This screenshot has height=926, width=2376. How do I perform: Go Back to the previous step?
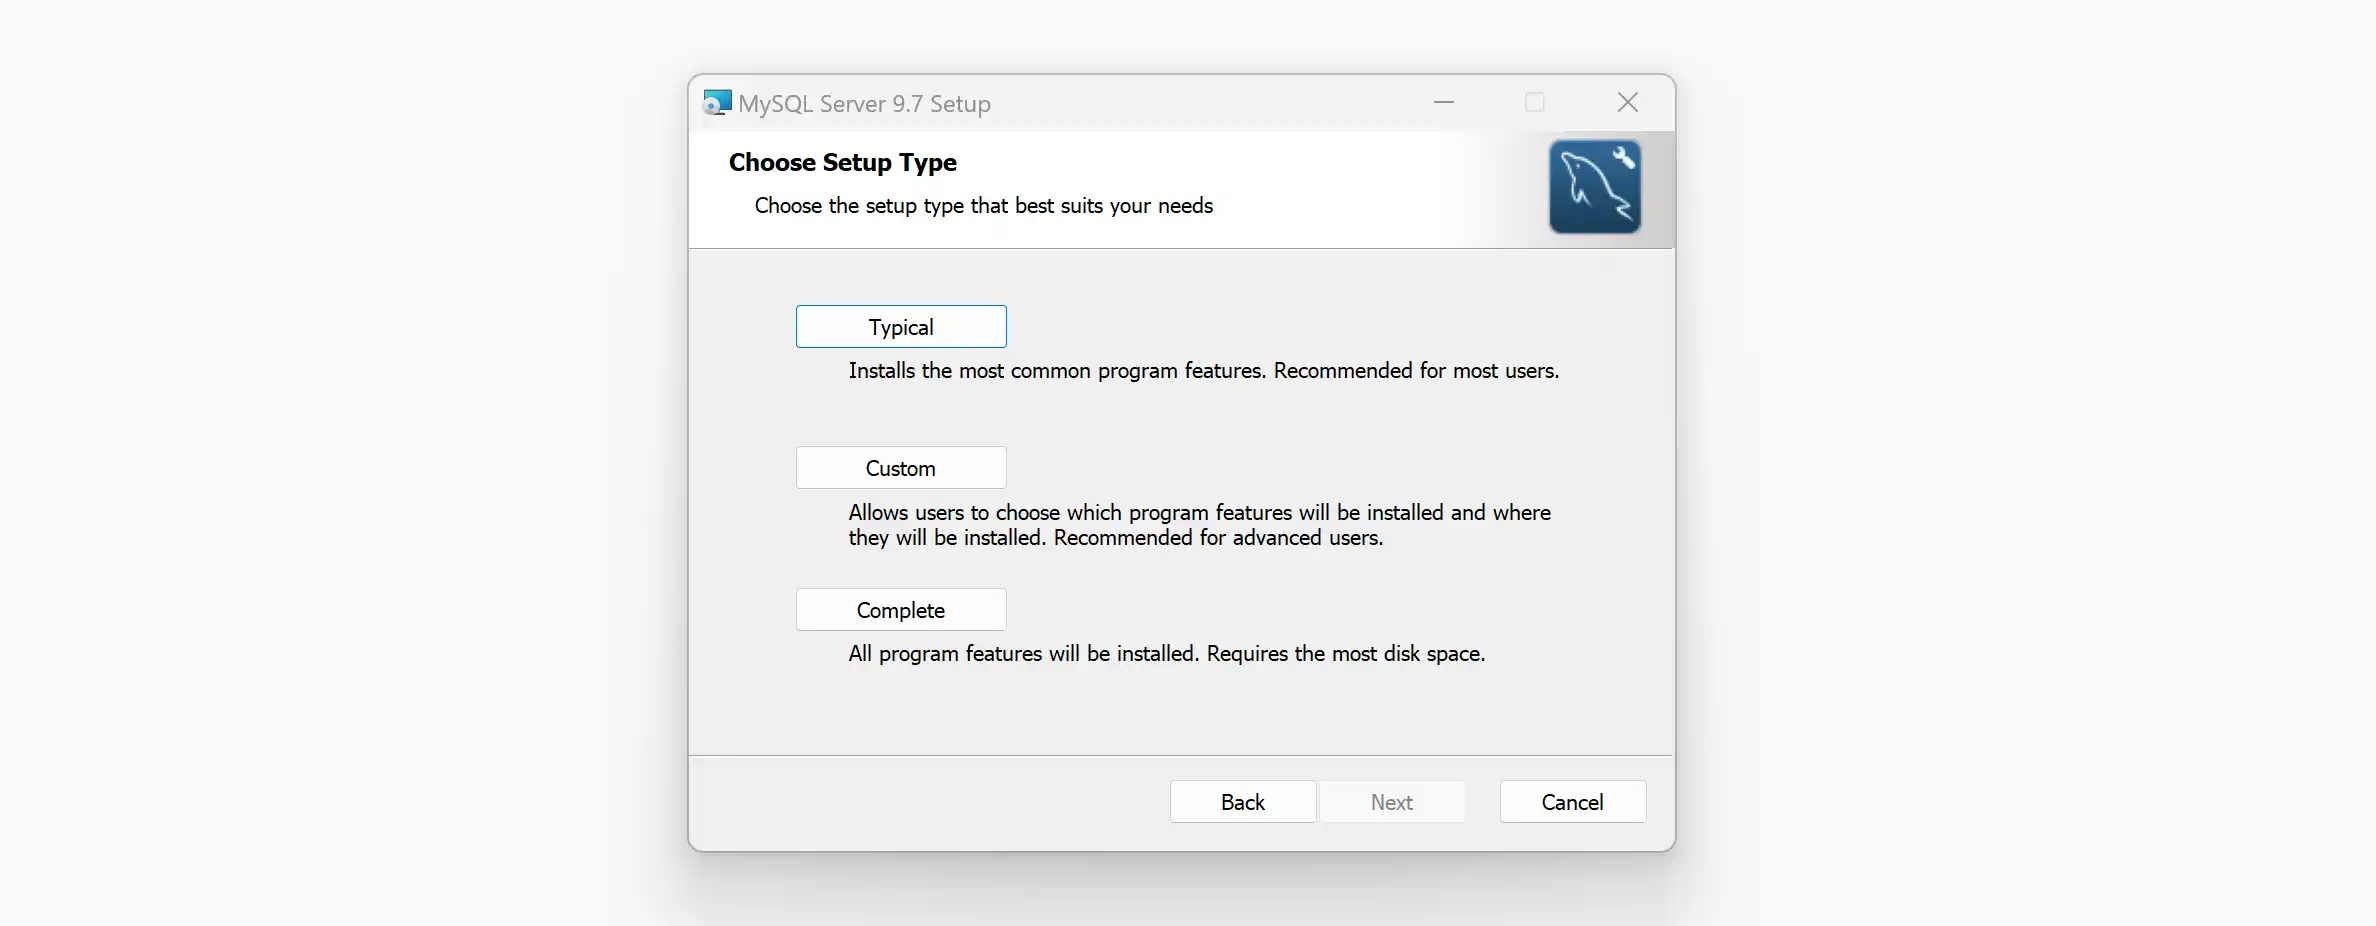point(1243,802)
